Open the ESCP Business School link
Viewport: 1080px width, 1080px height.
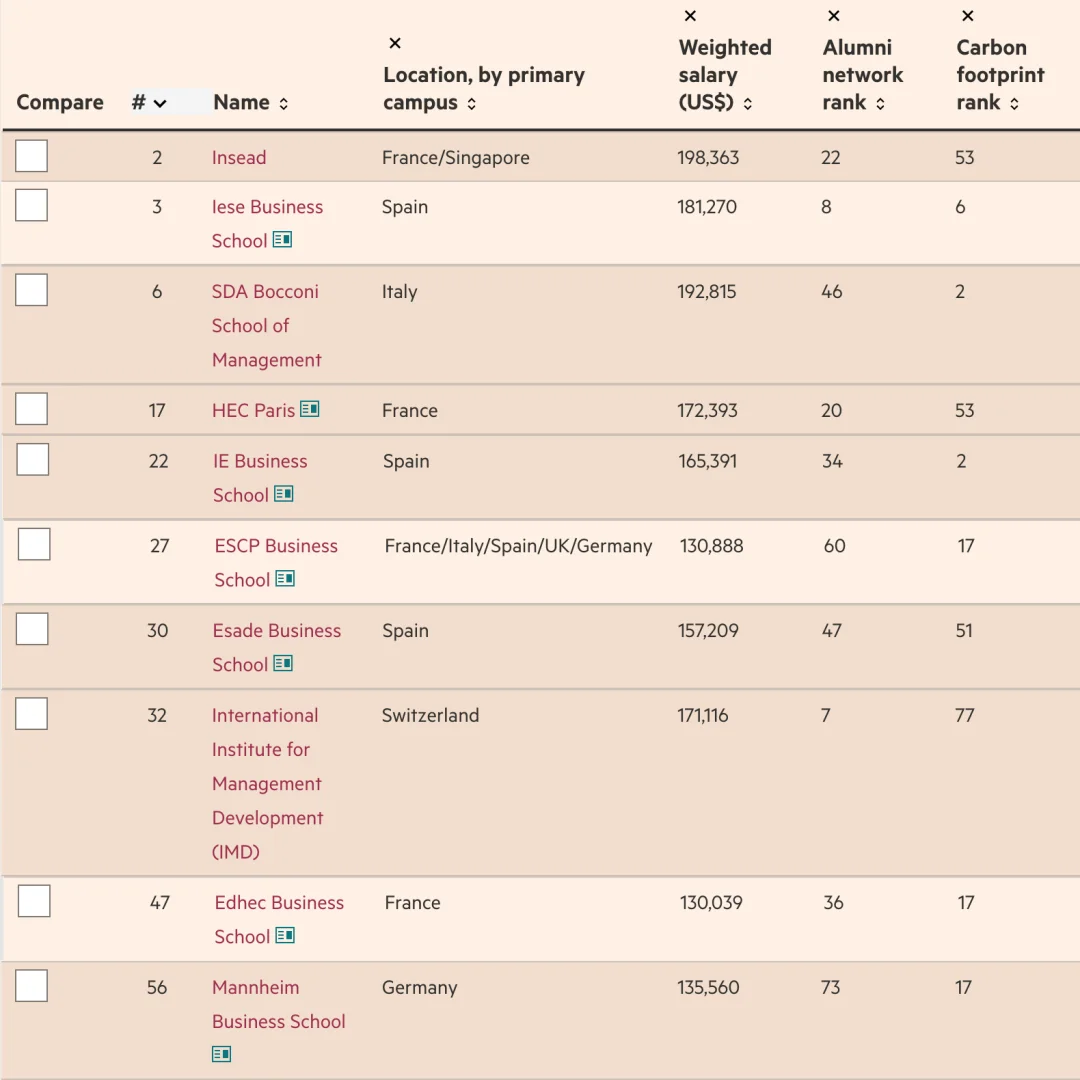point(276,546)
